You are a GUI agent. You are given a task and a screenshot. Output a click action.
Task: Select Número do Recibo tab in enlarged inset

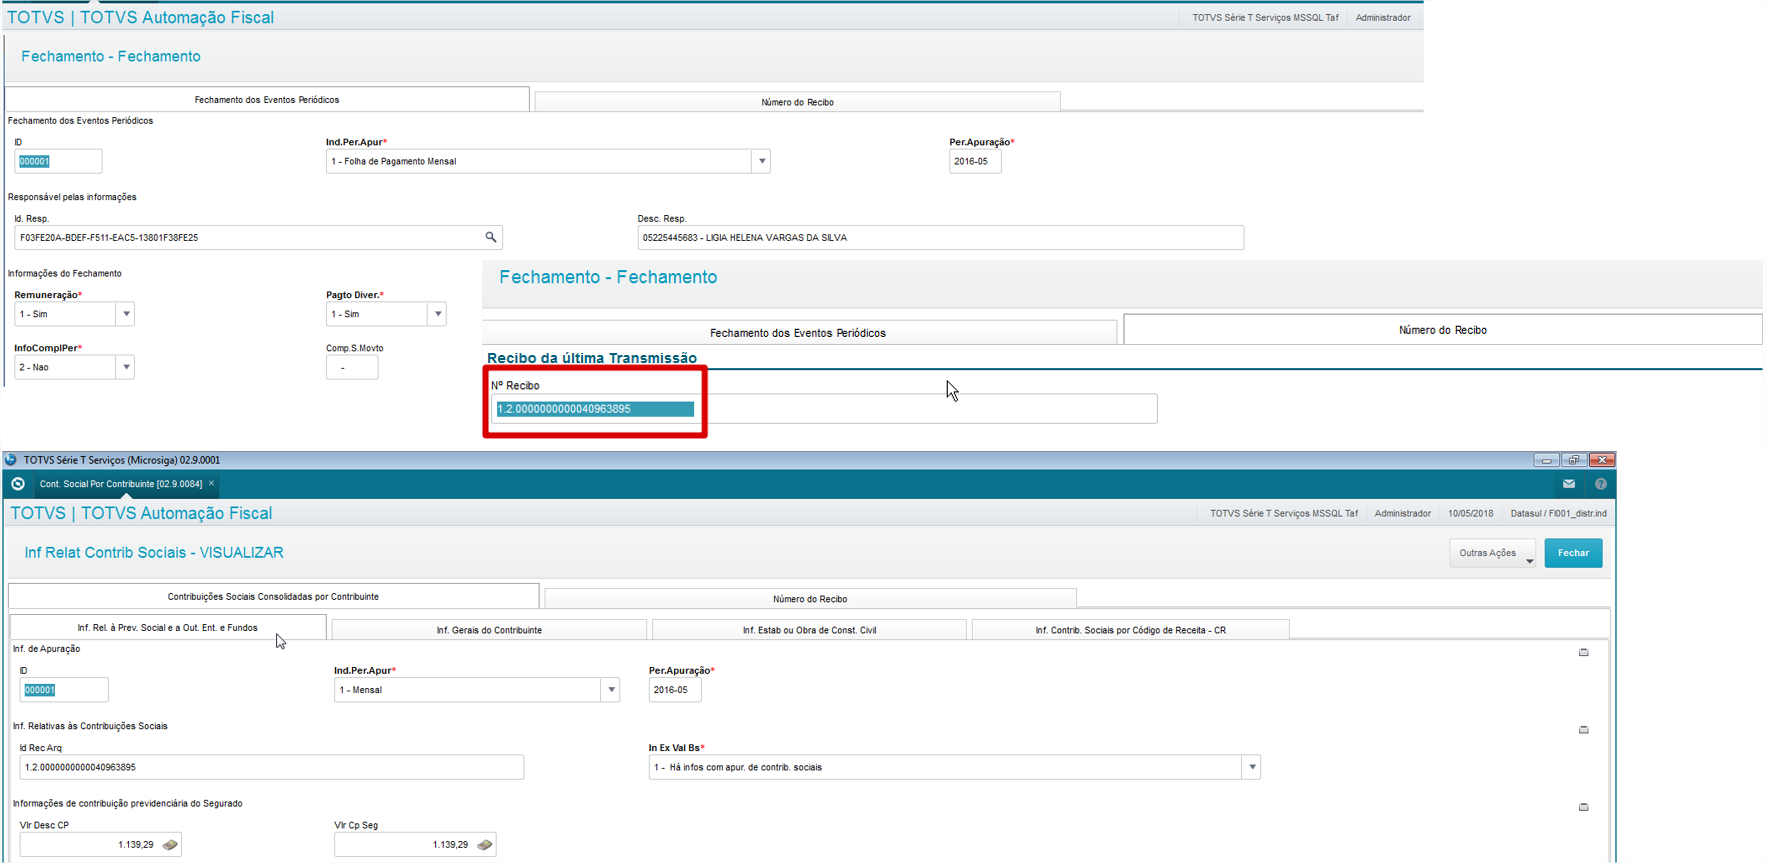(1442, 330)
